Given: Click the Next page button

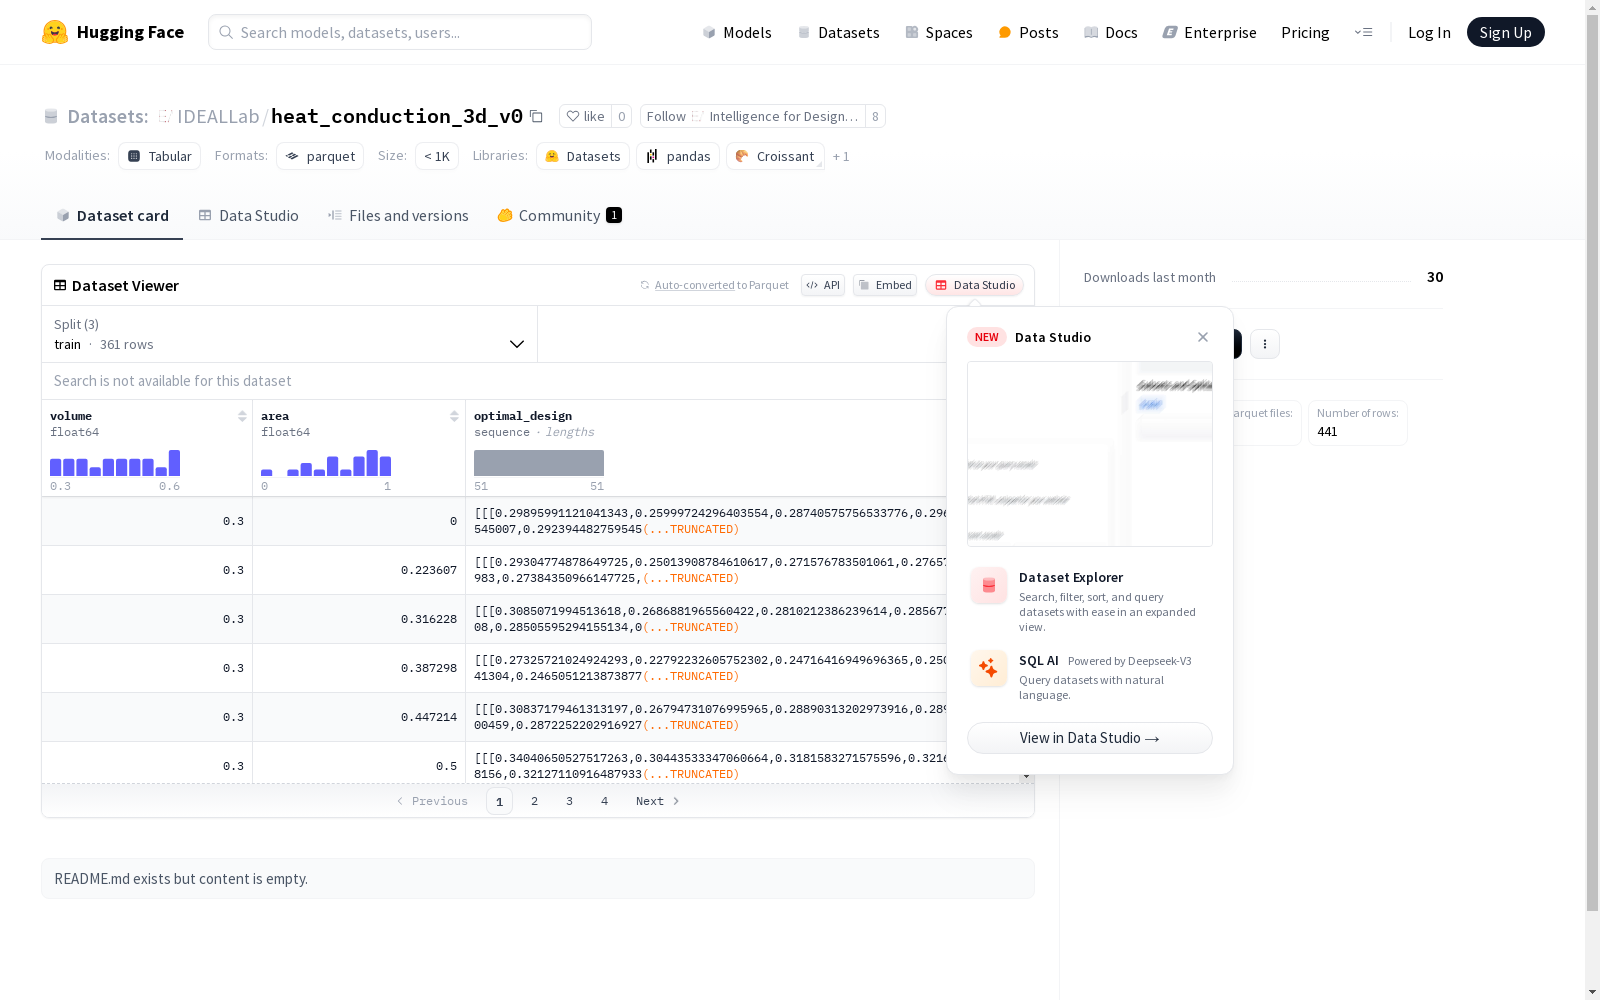Looking at the screenshot, I should tap(658, 801).
